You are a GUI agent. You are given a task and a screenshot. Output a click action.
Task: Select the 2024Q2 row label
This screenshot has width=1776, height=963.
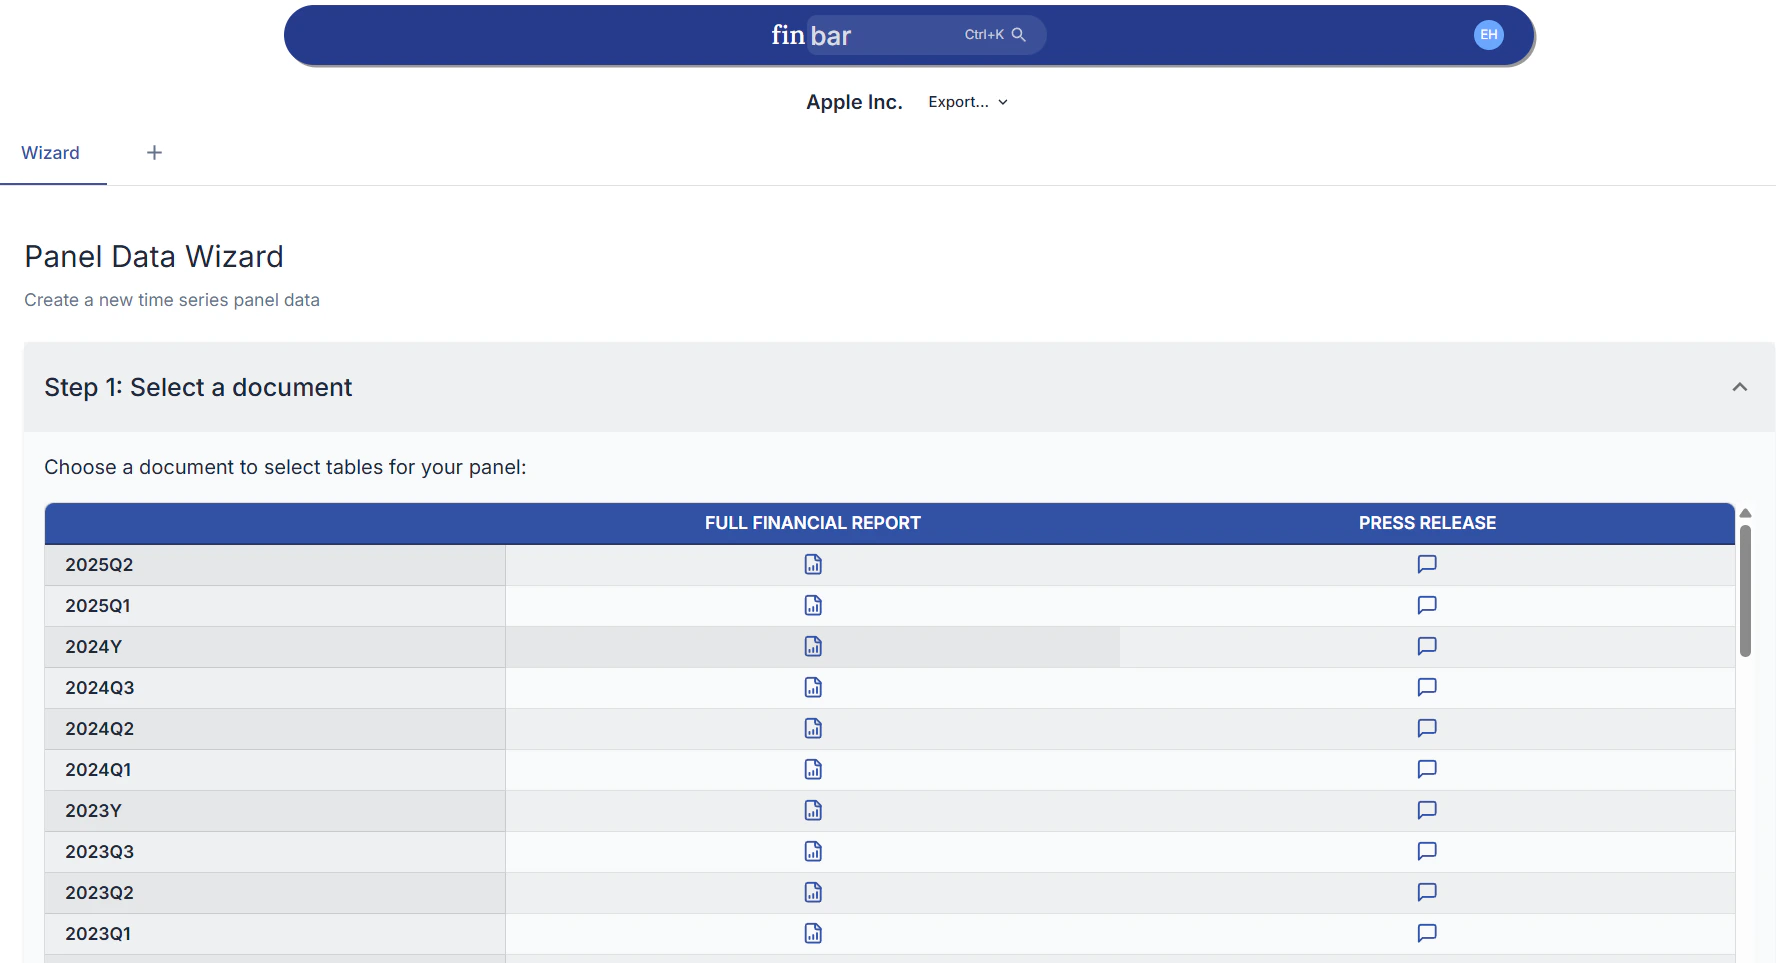coord(99,729)
